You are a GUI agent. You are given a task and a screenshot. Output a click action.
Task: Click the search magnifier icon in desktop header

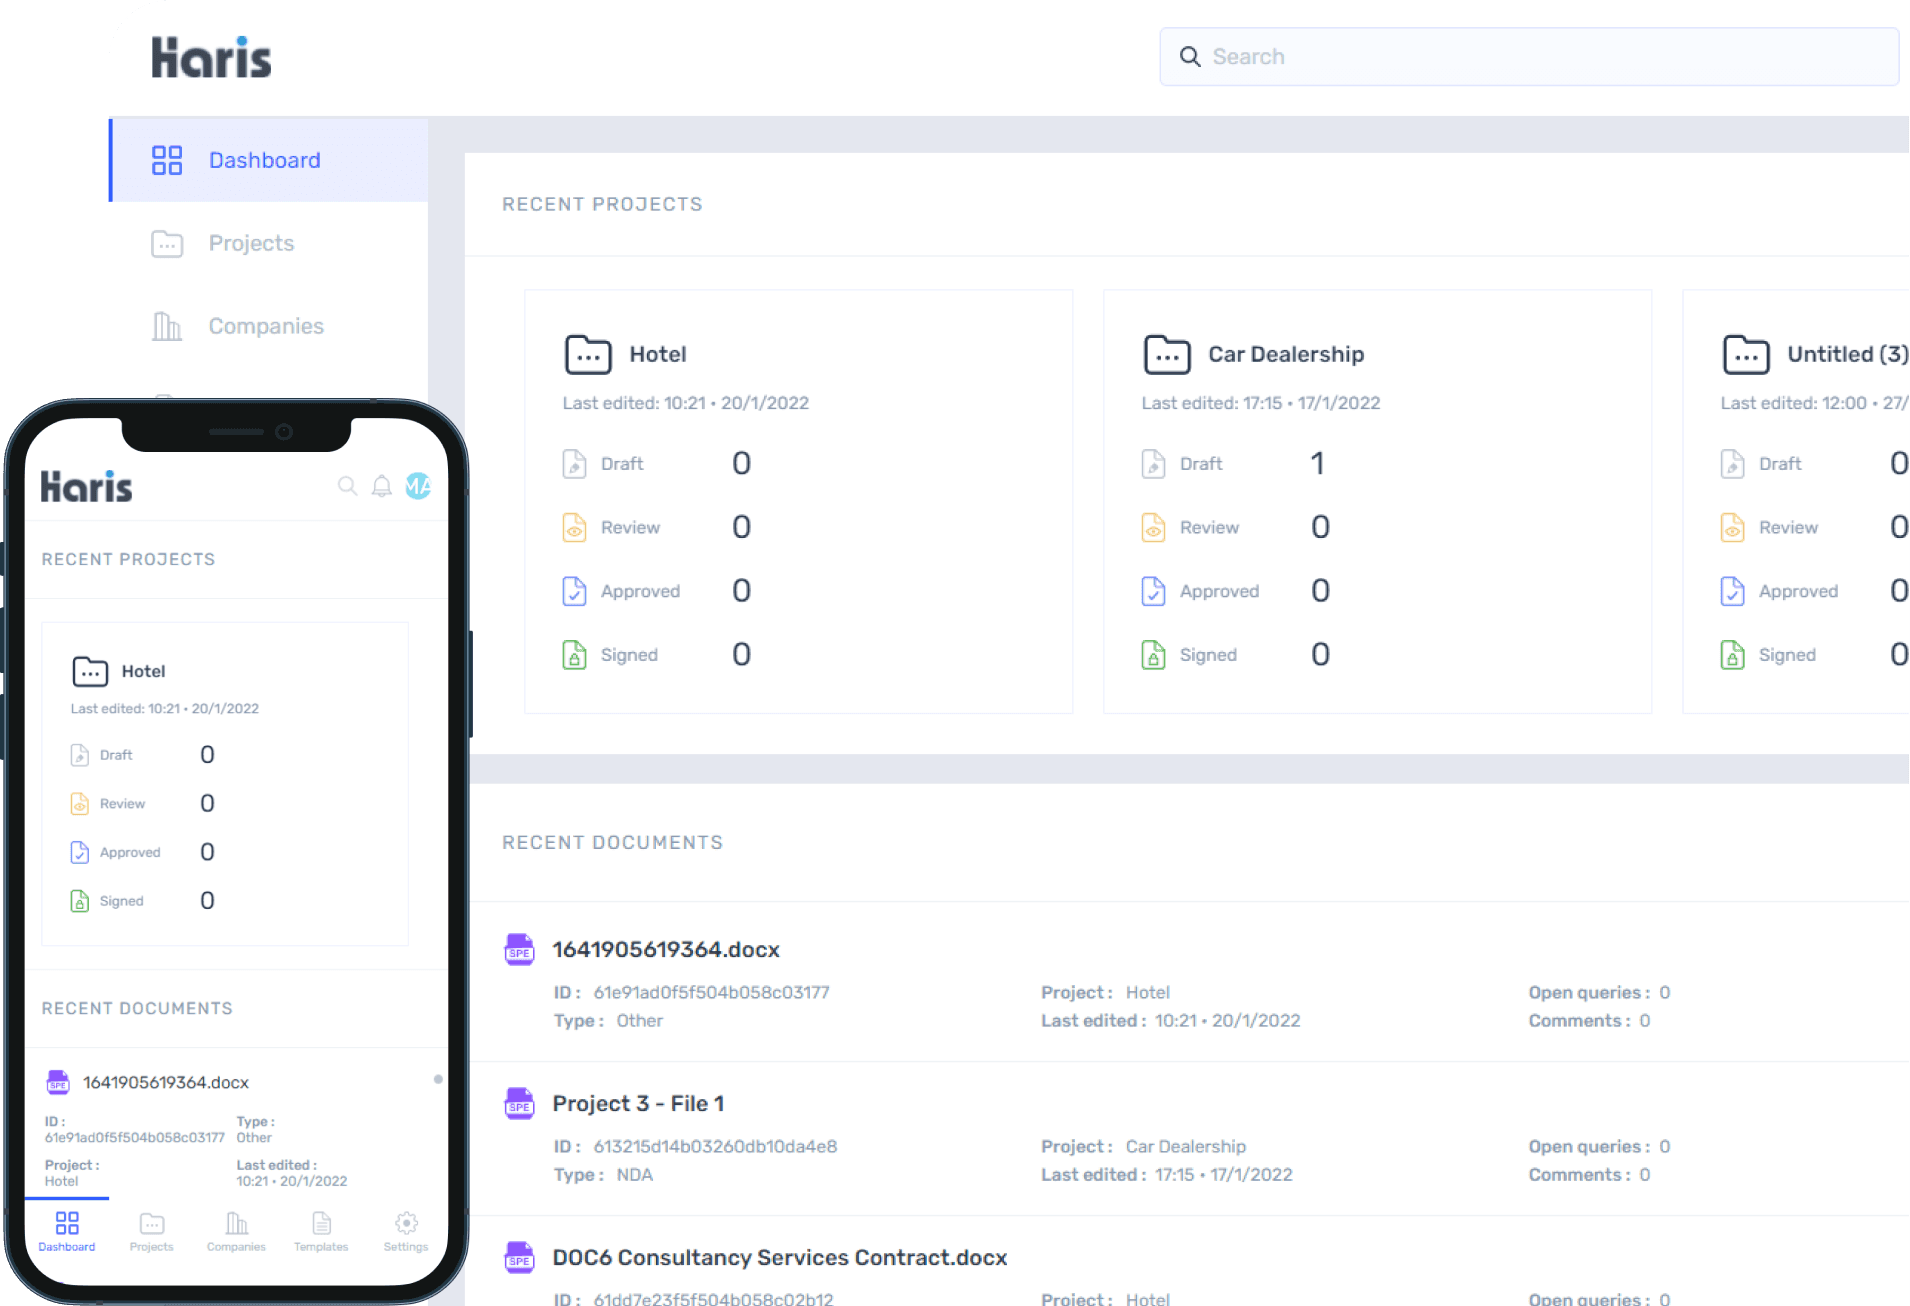[1190, 57]
